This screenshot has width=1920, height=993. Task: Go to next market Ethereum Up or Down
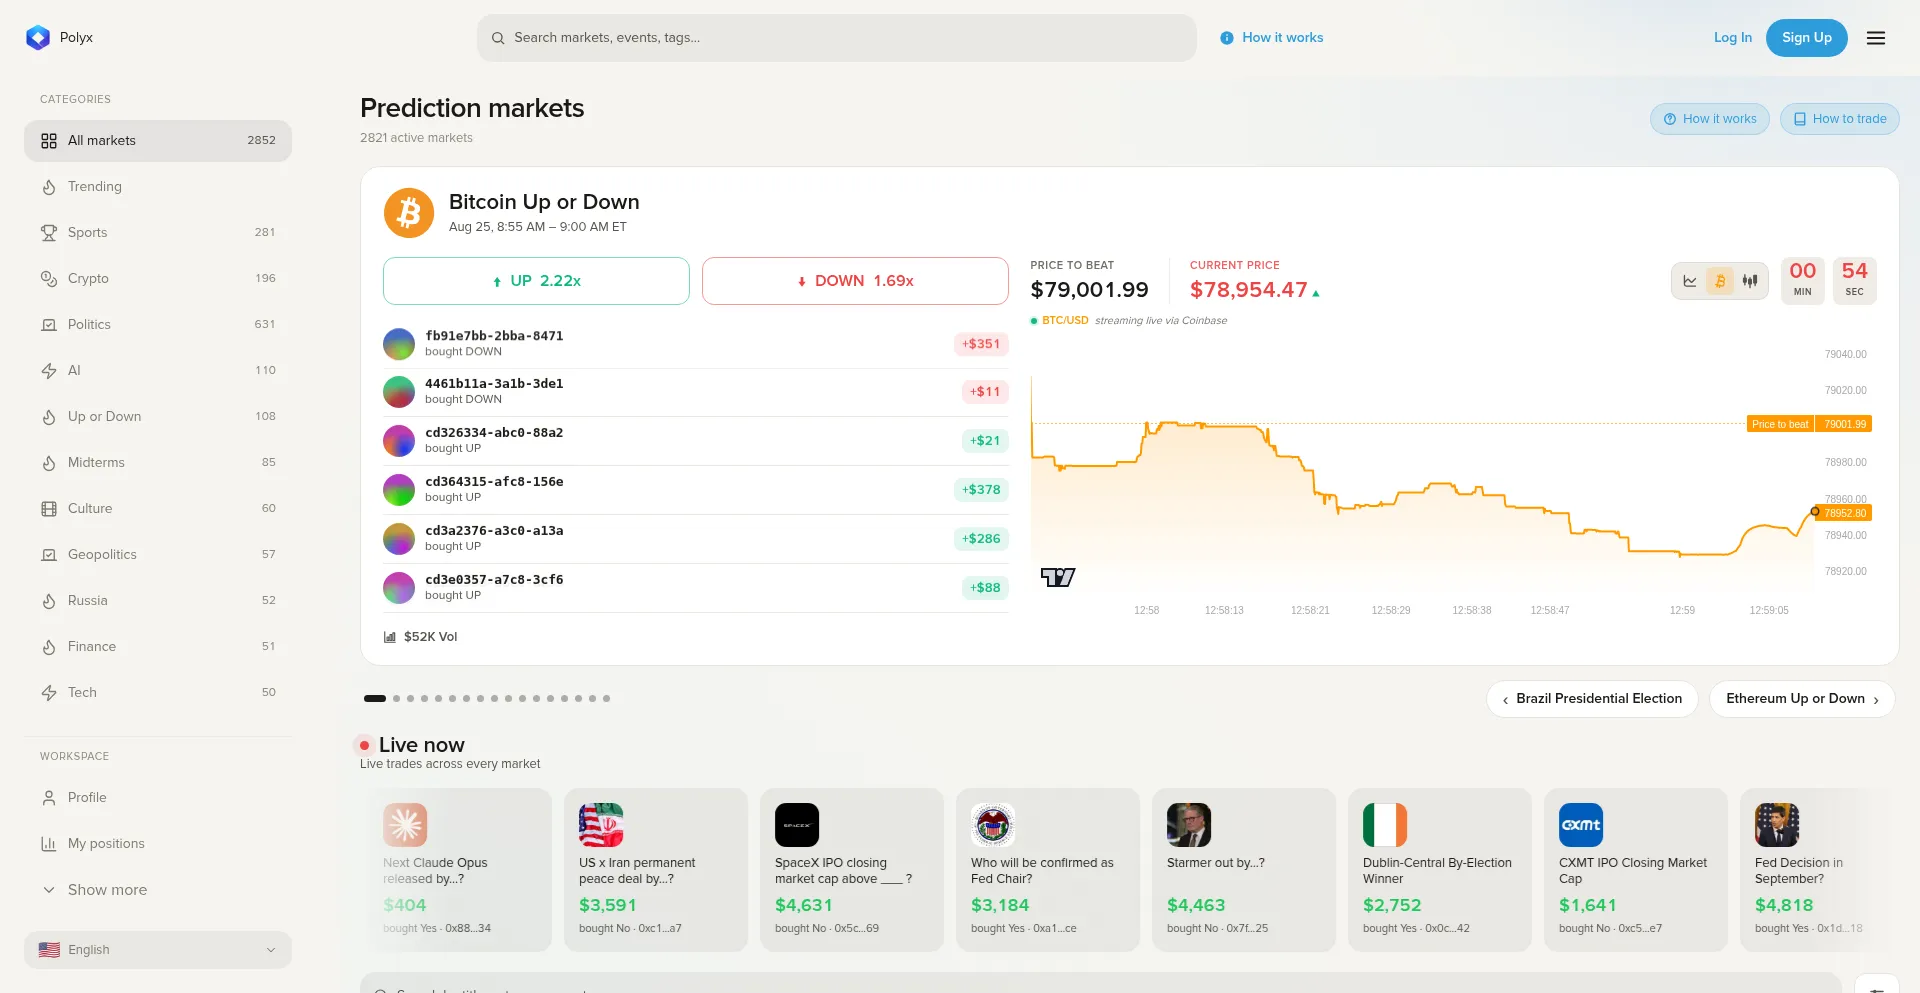(1802, 699)
